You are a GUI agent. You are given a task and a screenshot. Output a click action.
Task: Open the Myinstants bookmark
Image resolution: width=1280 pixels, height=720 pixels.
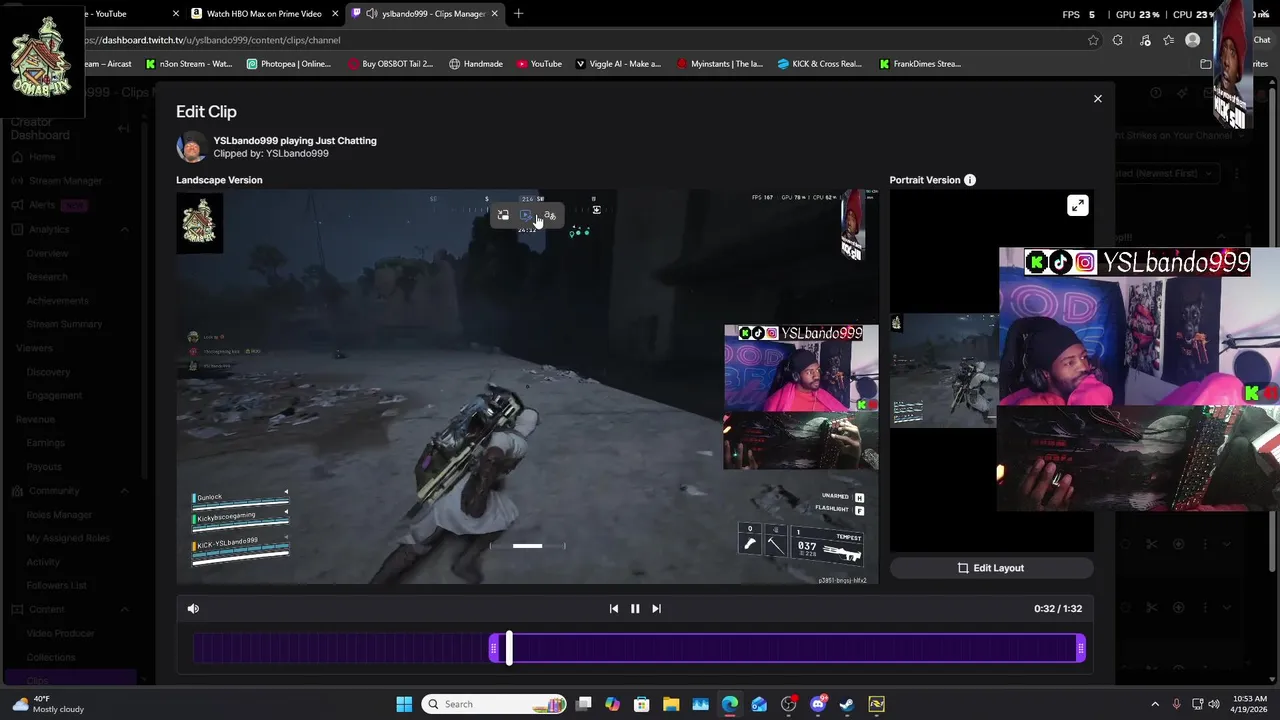(719, 64)
